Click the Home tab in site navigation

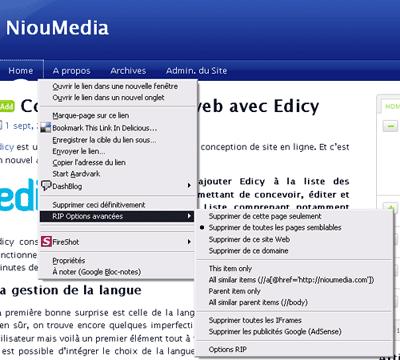(21, 70)
